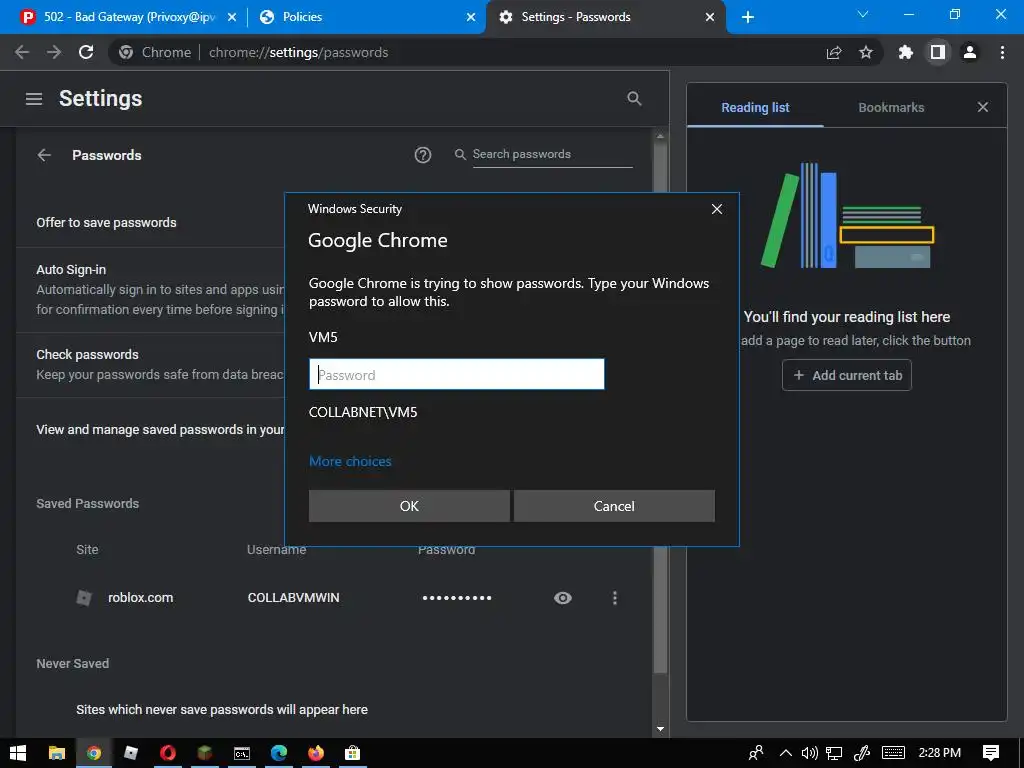The height and width of the screenshot is (768, 1024).
Task: Focus the Search passwords field
Action: 552,154
